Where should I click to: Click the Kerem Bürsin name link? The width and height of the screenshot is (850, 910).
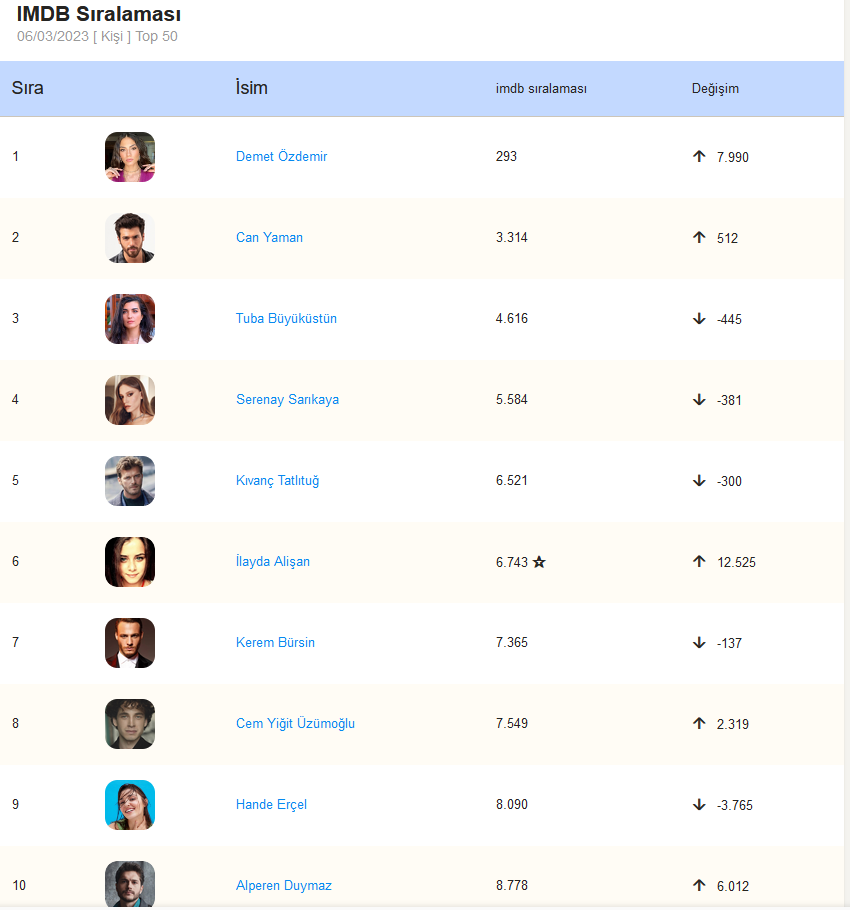[275, 643]
